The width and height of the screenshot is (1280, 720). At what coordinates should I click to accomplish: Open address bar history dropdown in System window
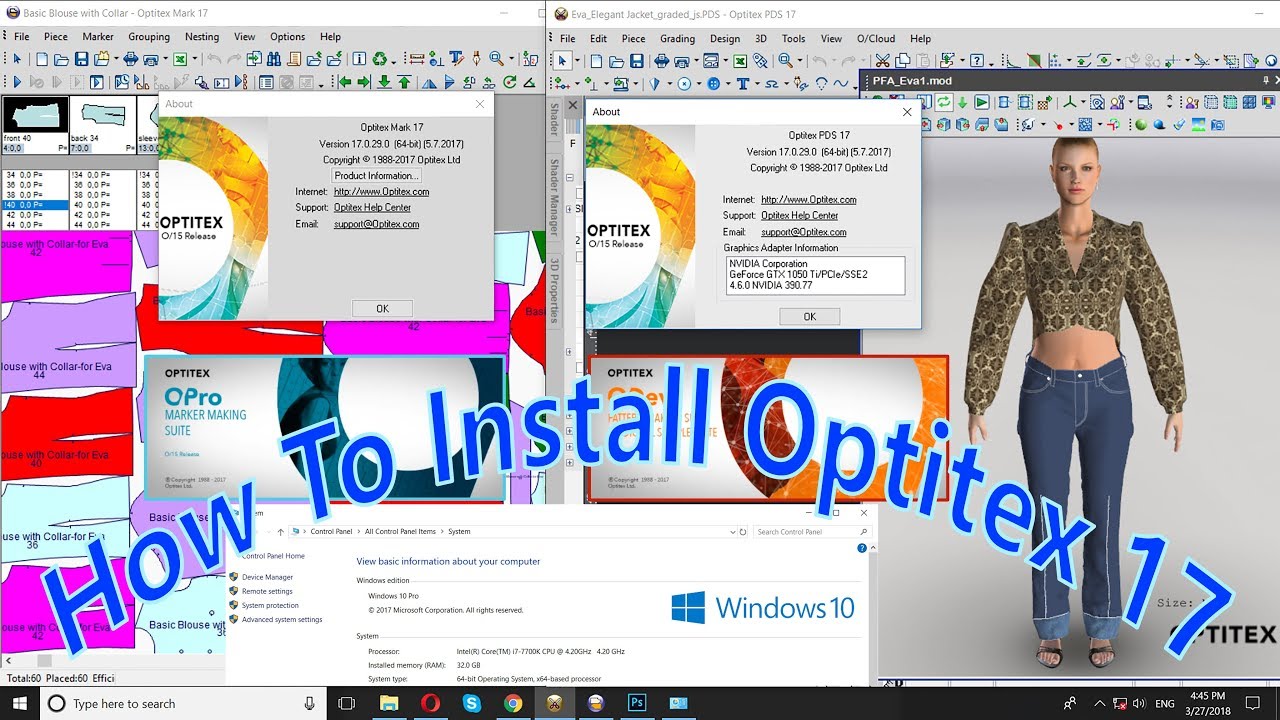click(x=733, y=531)
